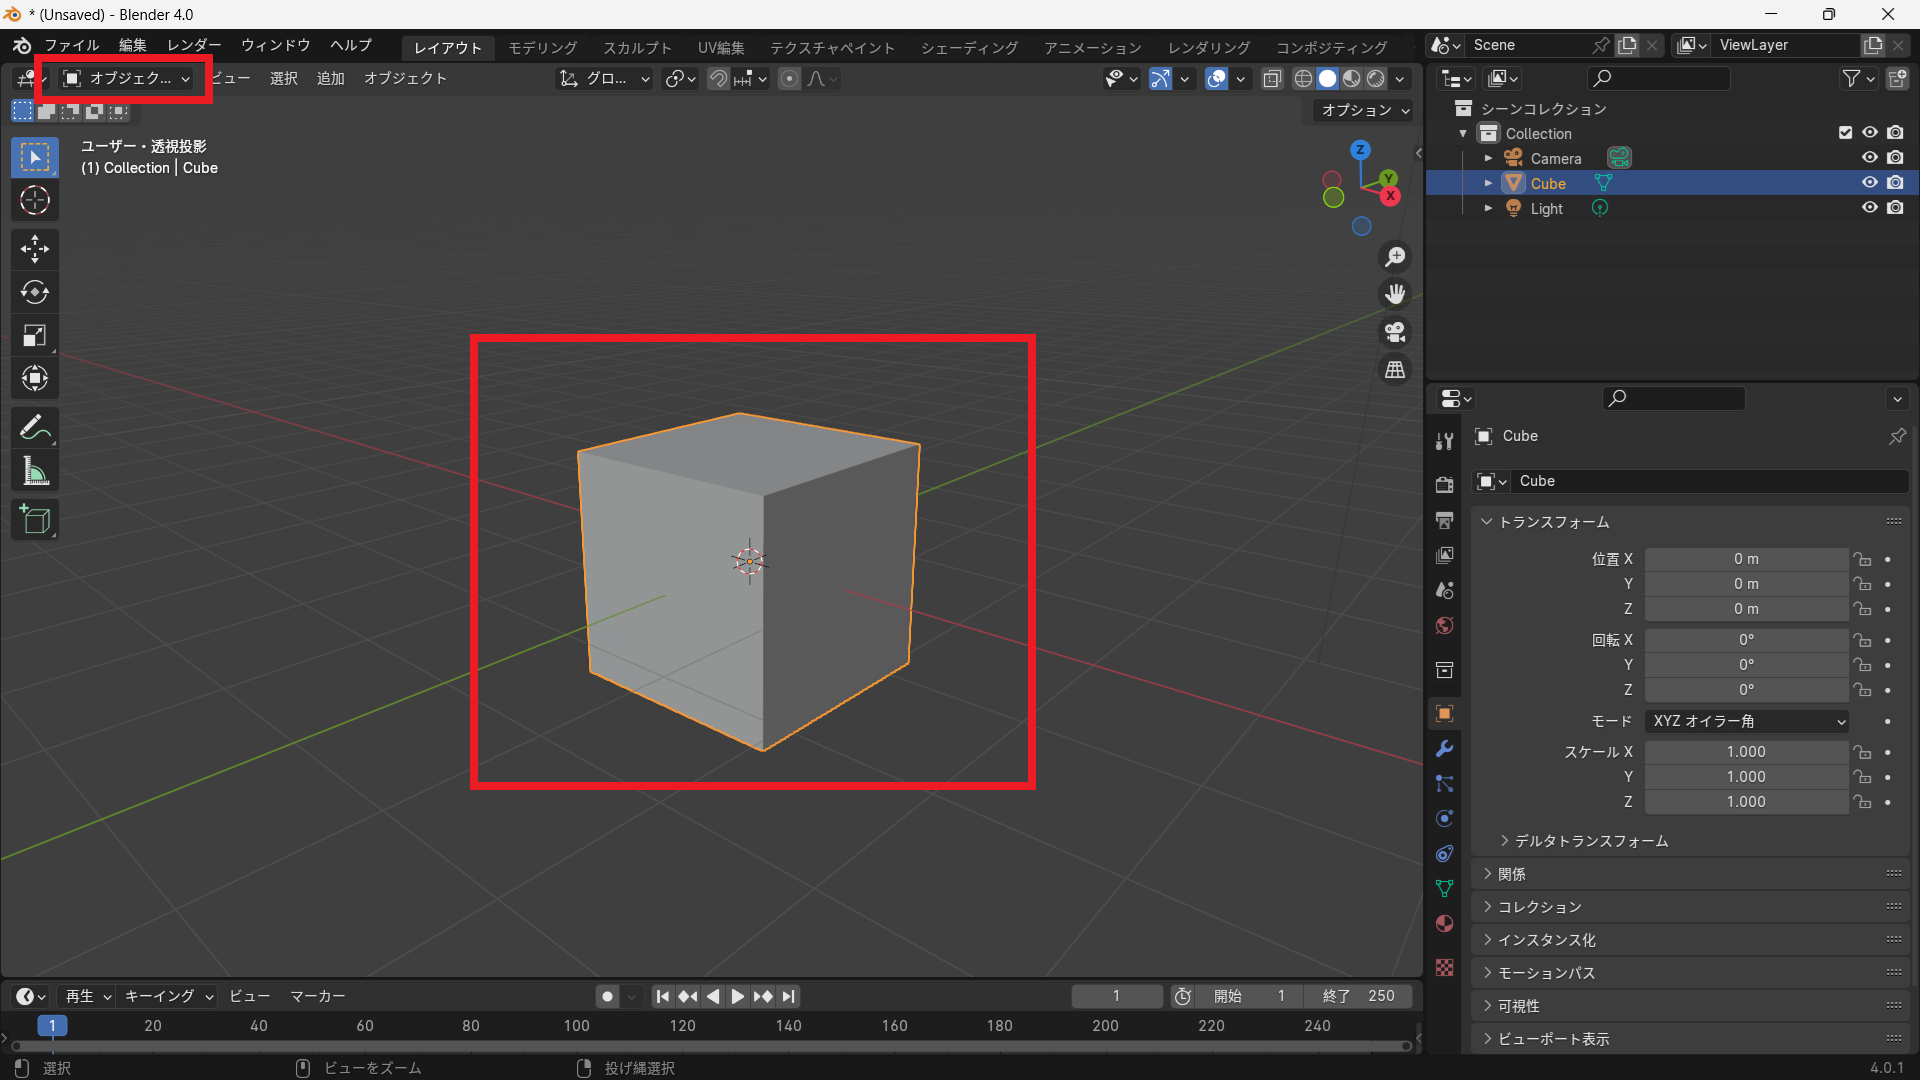Activate the Annotate pencil tool
Screen dimensions: 1920x1080
point(35,428)
